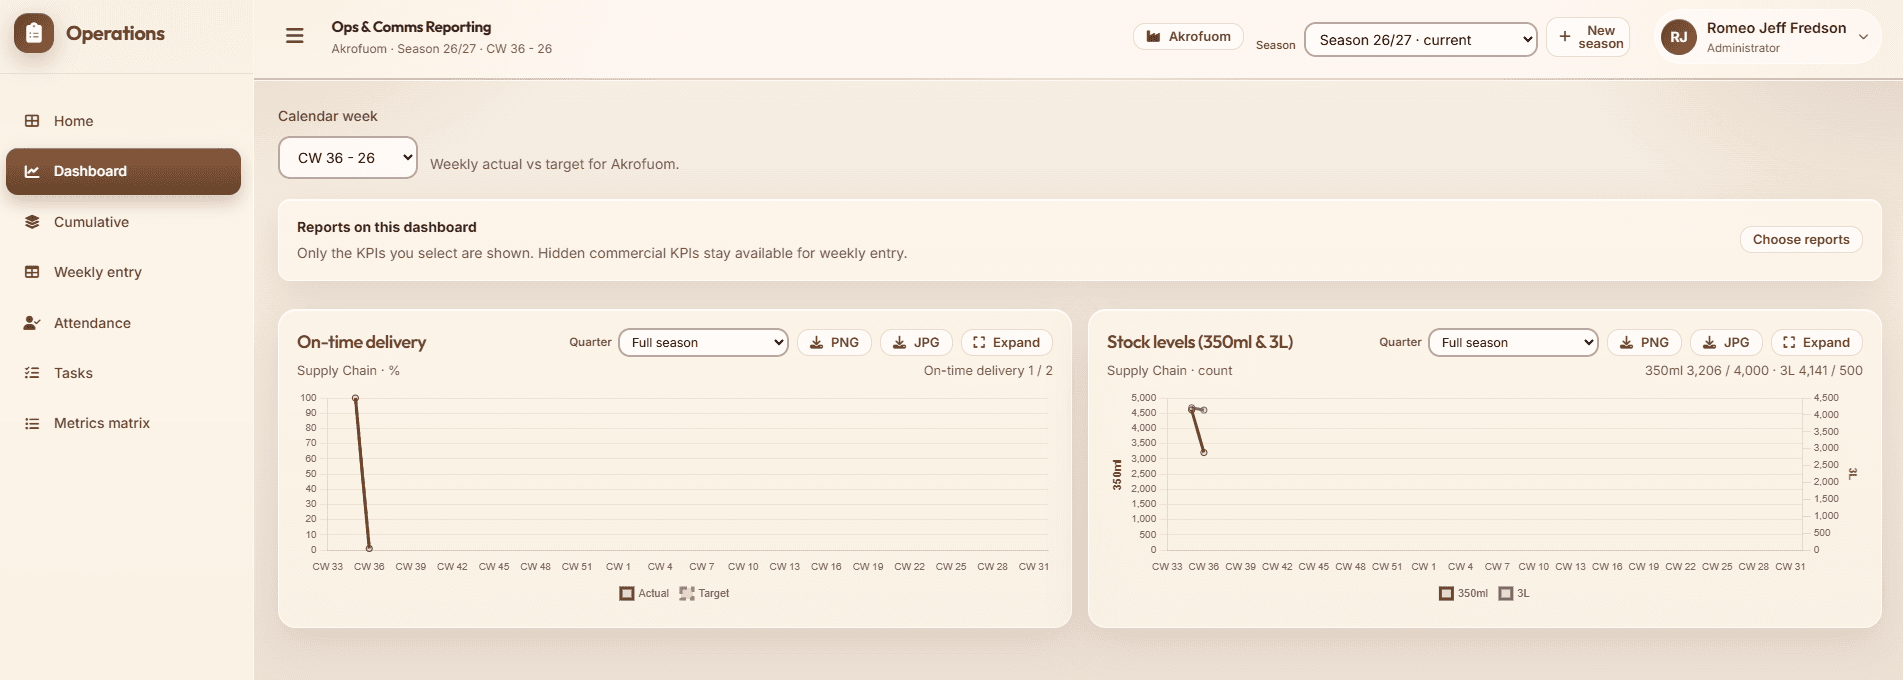Click the Tasks checklist icon
The width and height of the screenshot is (1903, 680).
32,373
